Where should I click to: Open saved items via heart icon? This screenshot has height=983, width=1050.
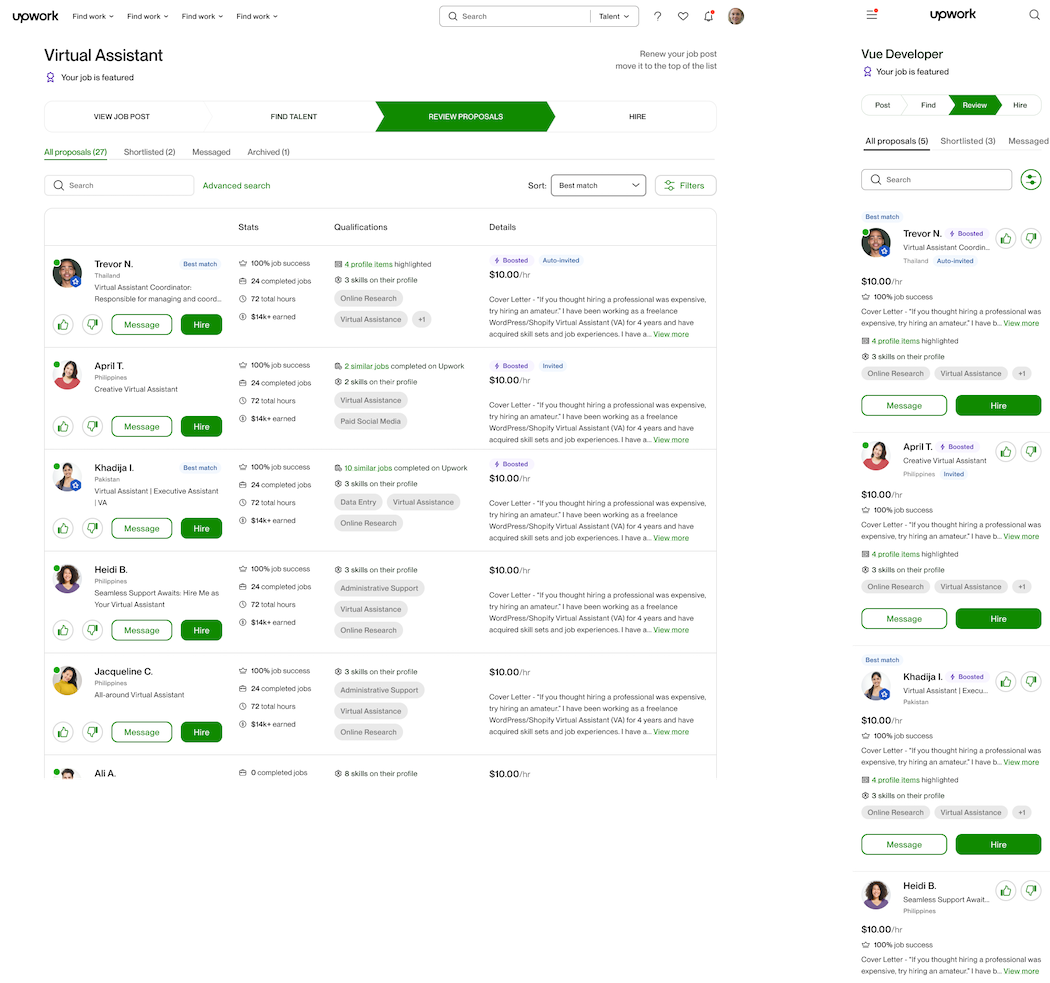(x=683, y=16)
